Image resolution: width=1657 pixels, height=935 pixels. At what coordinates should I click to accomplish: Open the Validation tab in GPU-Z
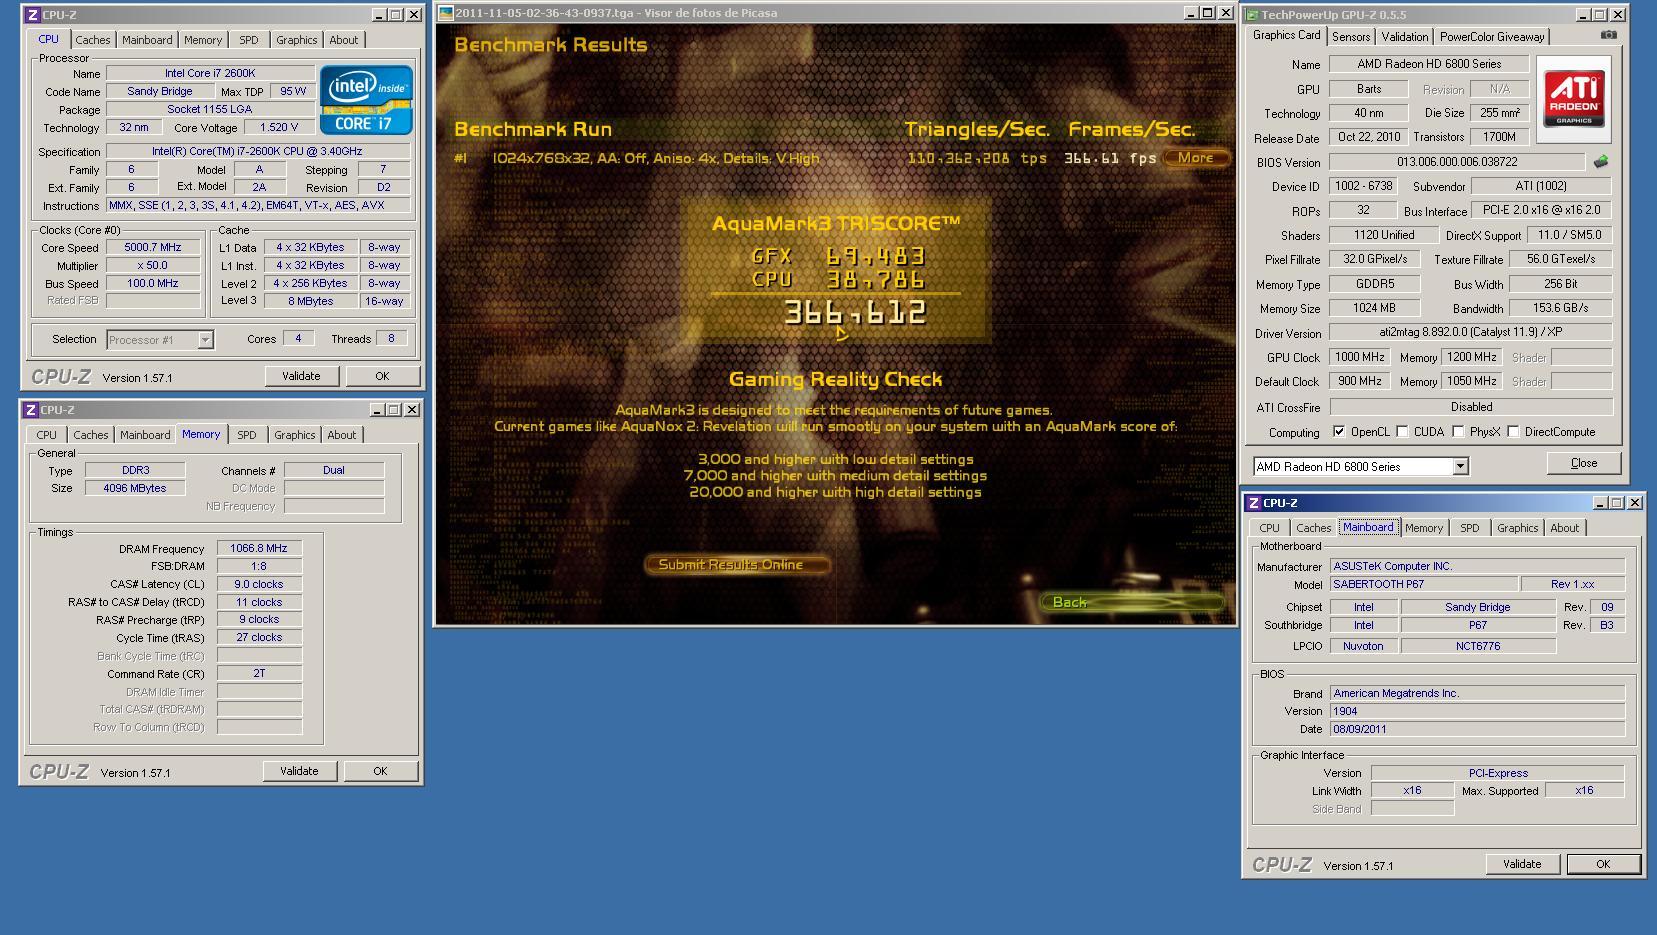pyautogui.click(x=1405, y=37)
